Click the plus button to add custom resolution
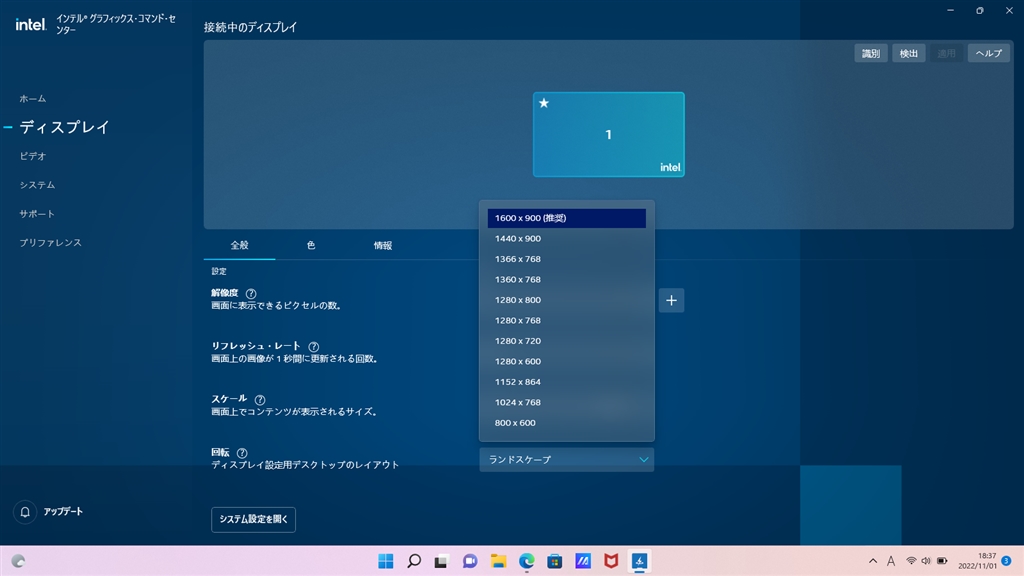Image resolution: width=1024 pixels, height=576 pixels. click(671, 300)
